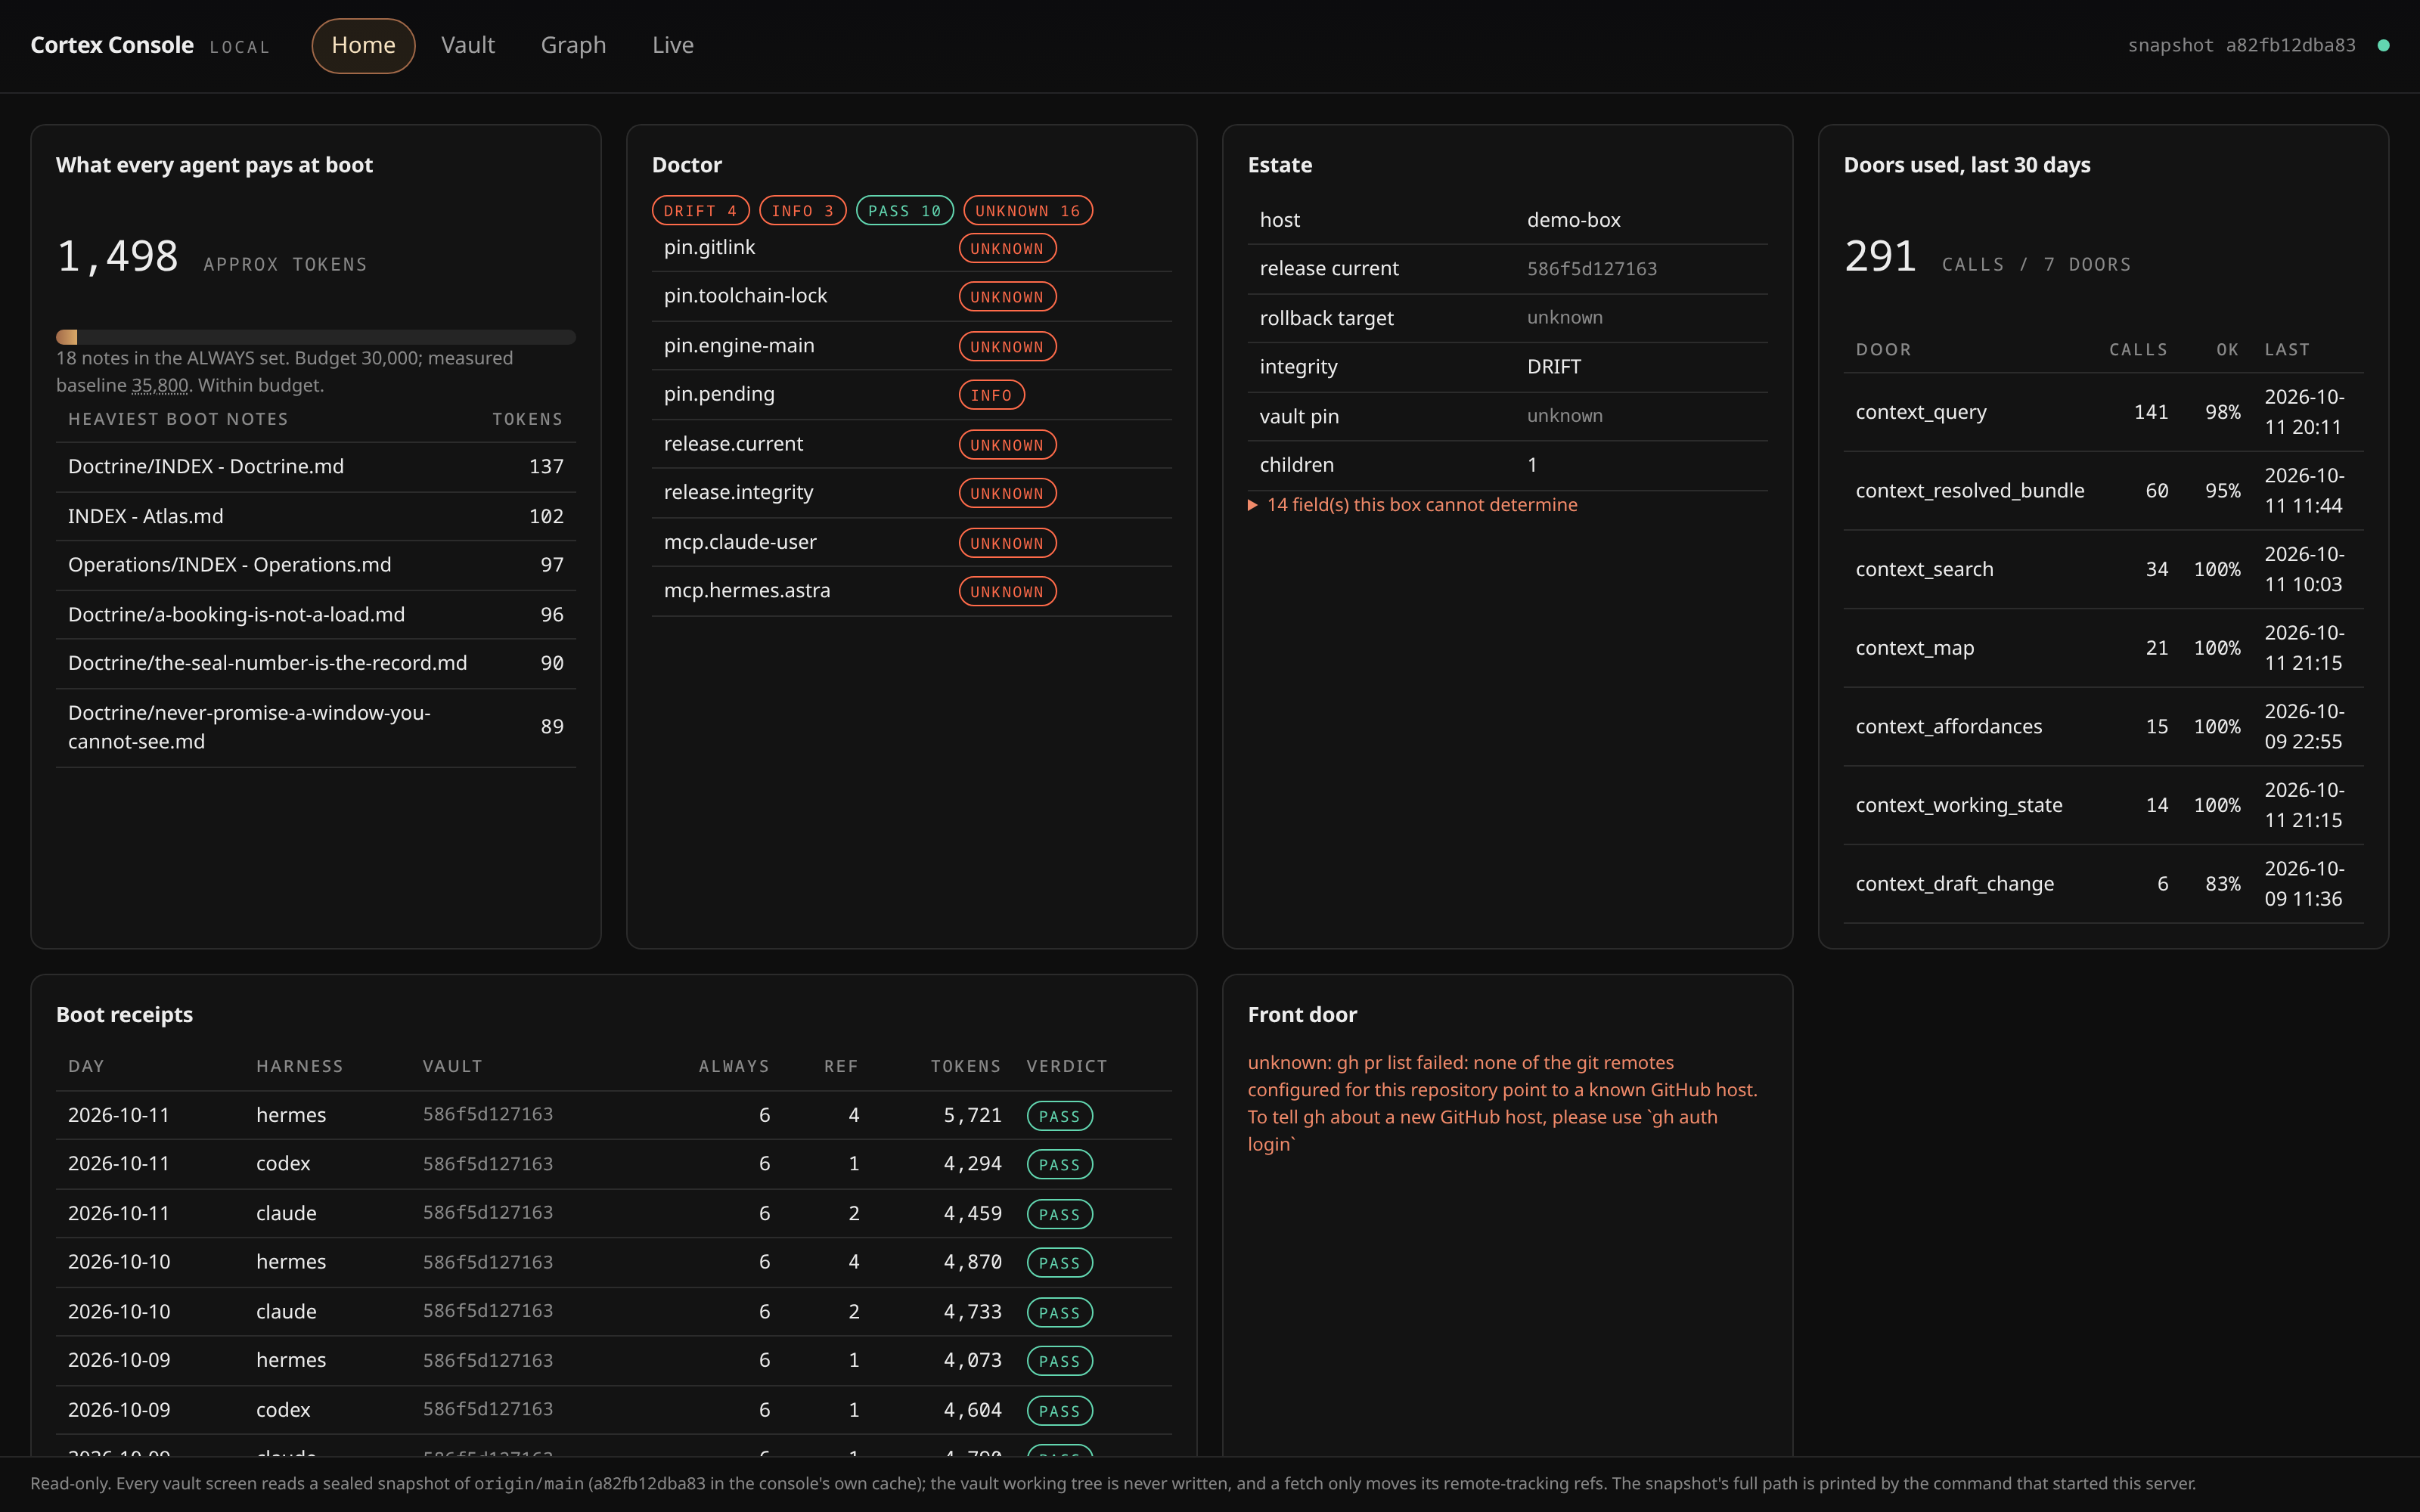This screenshot has width=2420, height=1512.
Task: Select the mcp.claude-user doctor row
Action: pos(911,542)
